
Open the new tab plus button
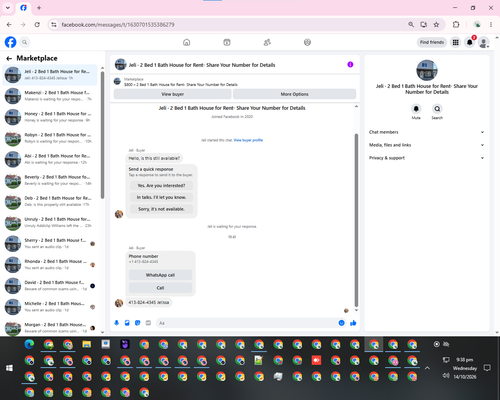(39, 8)
